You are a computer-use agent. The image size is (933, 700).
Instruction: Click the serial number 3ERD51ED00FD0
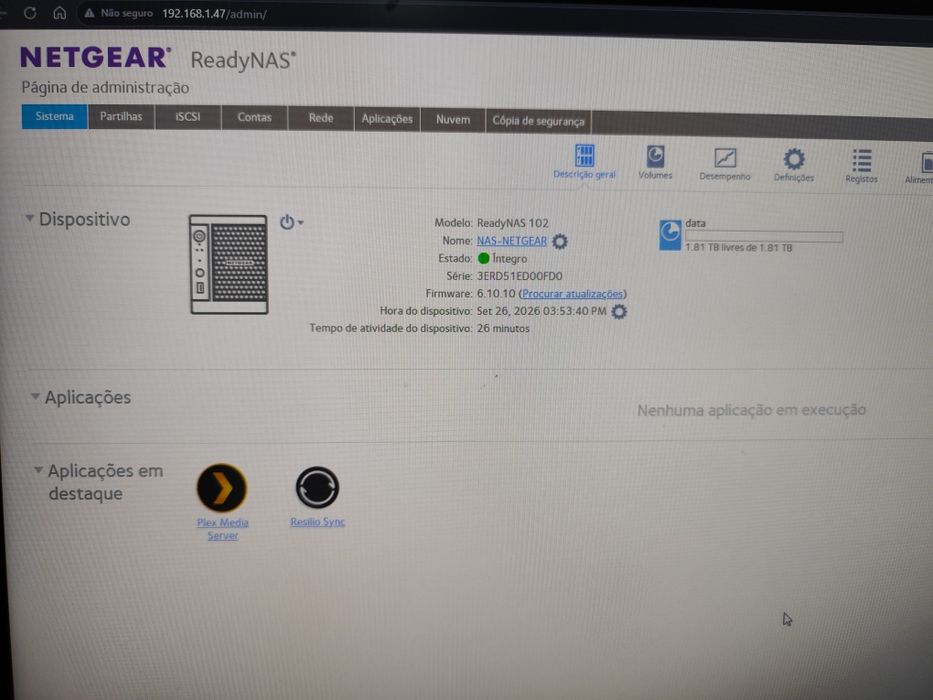(519, 276)
